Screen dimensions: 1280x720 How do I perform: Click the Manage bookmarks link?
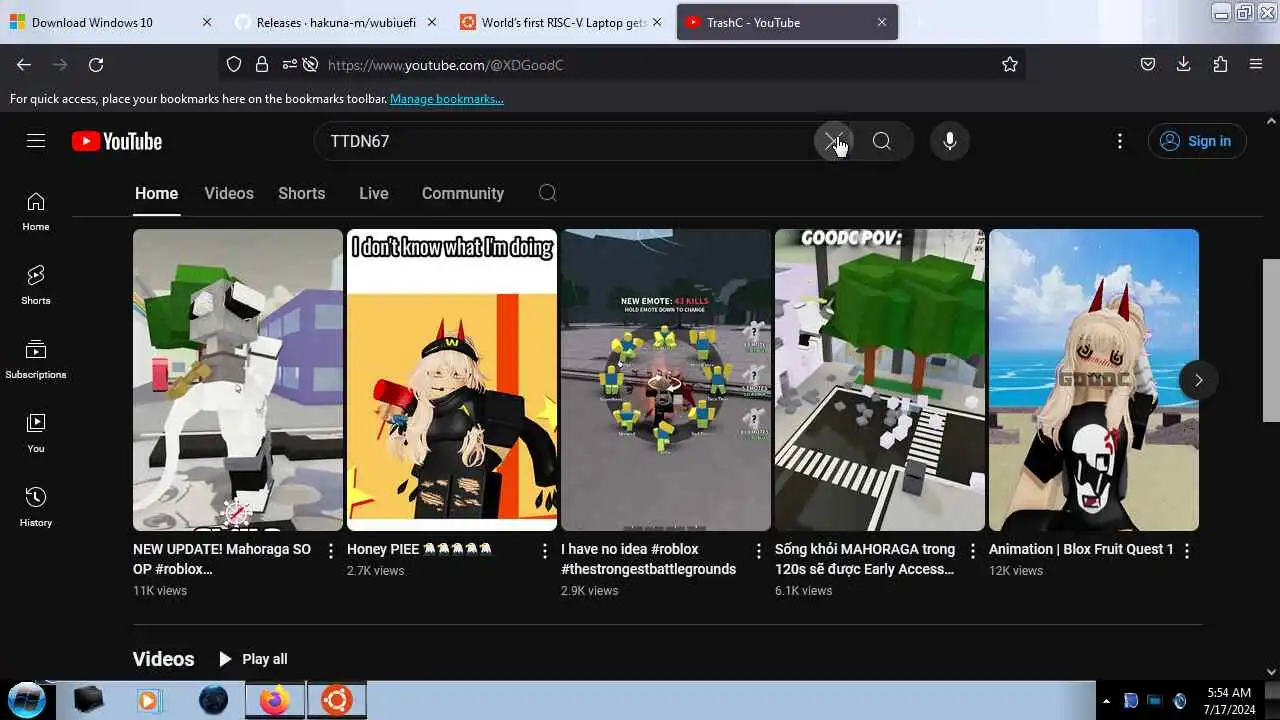(447, 99)
